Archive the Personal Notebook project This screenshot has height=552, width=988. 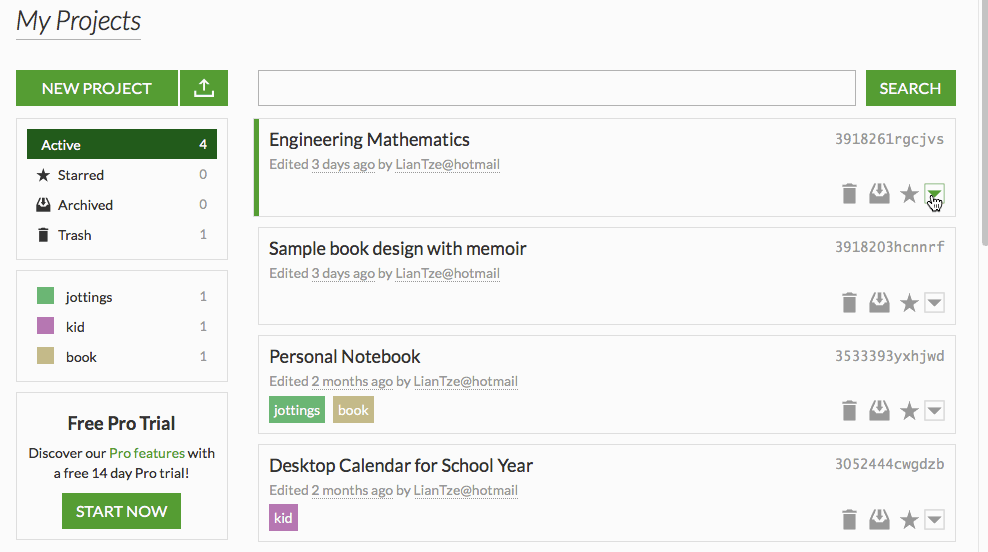pyautogui.click(x=879, y=411)
